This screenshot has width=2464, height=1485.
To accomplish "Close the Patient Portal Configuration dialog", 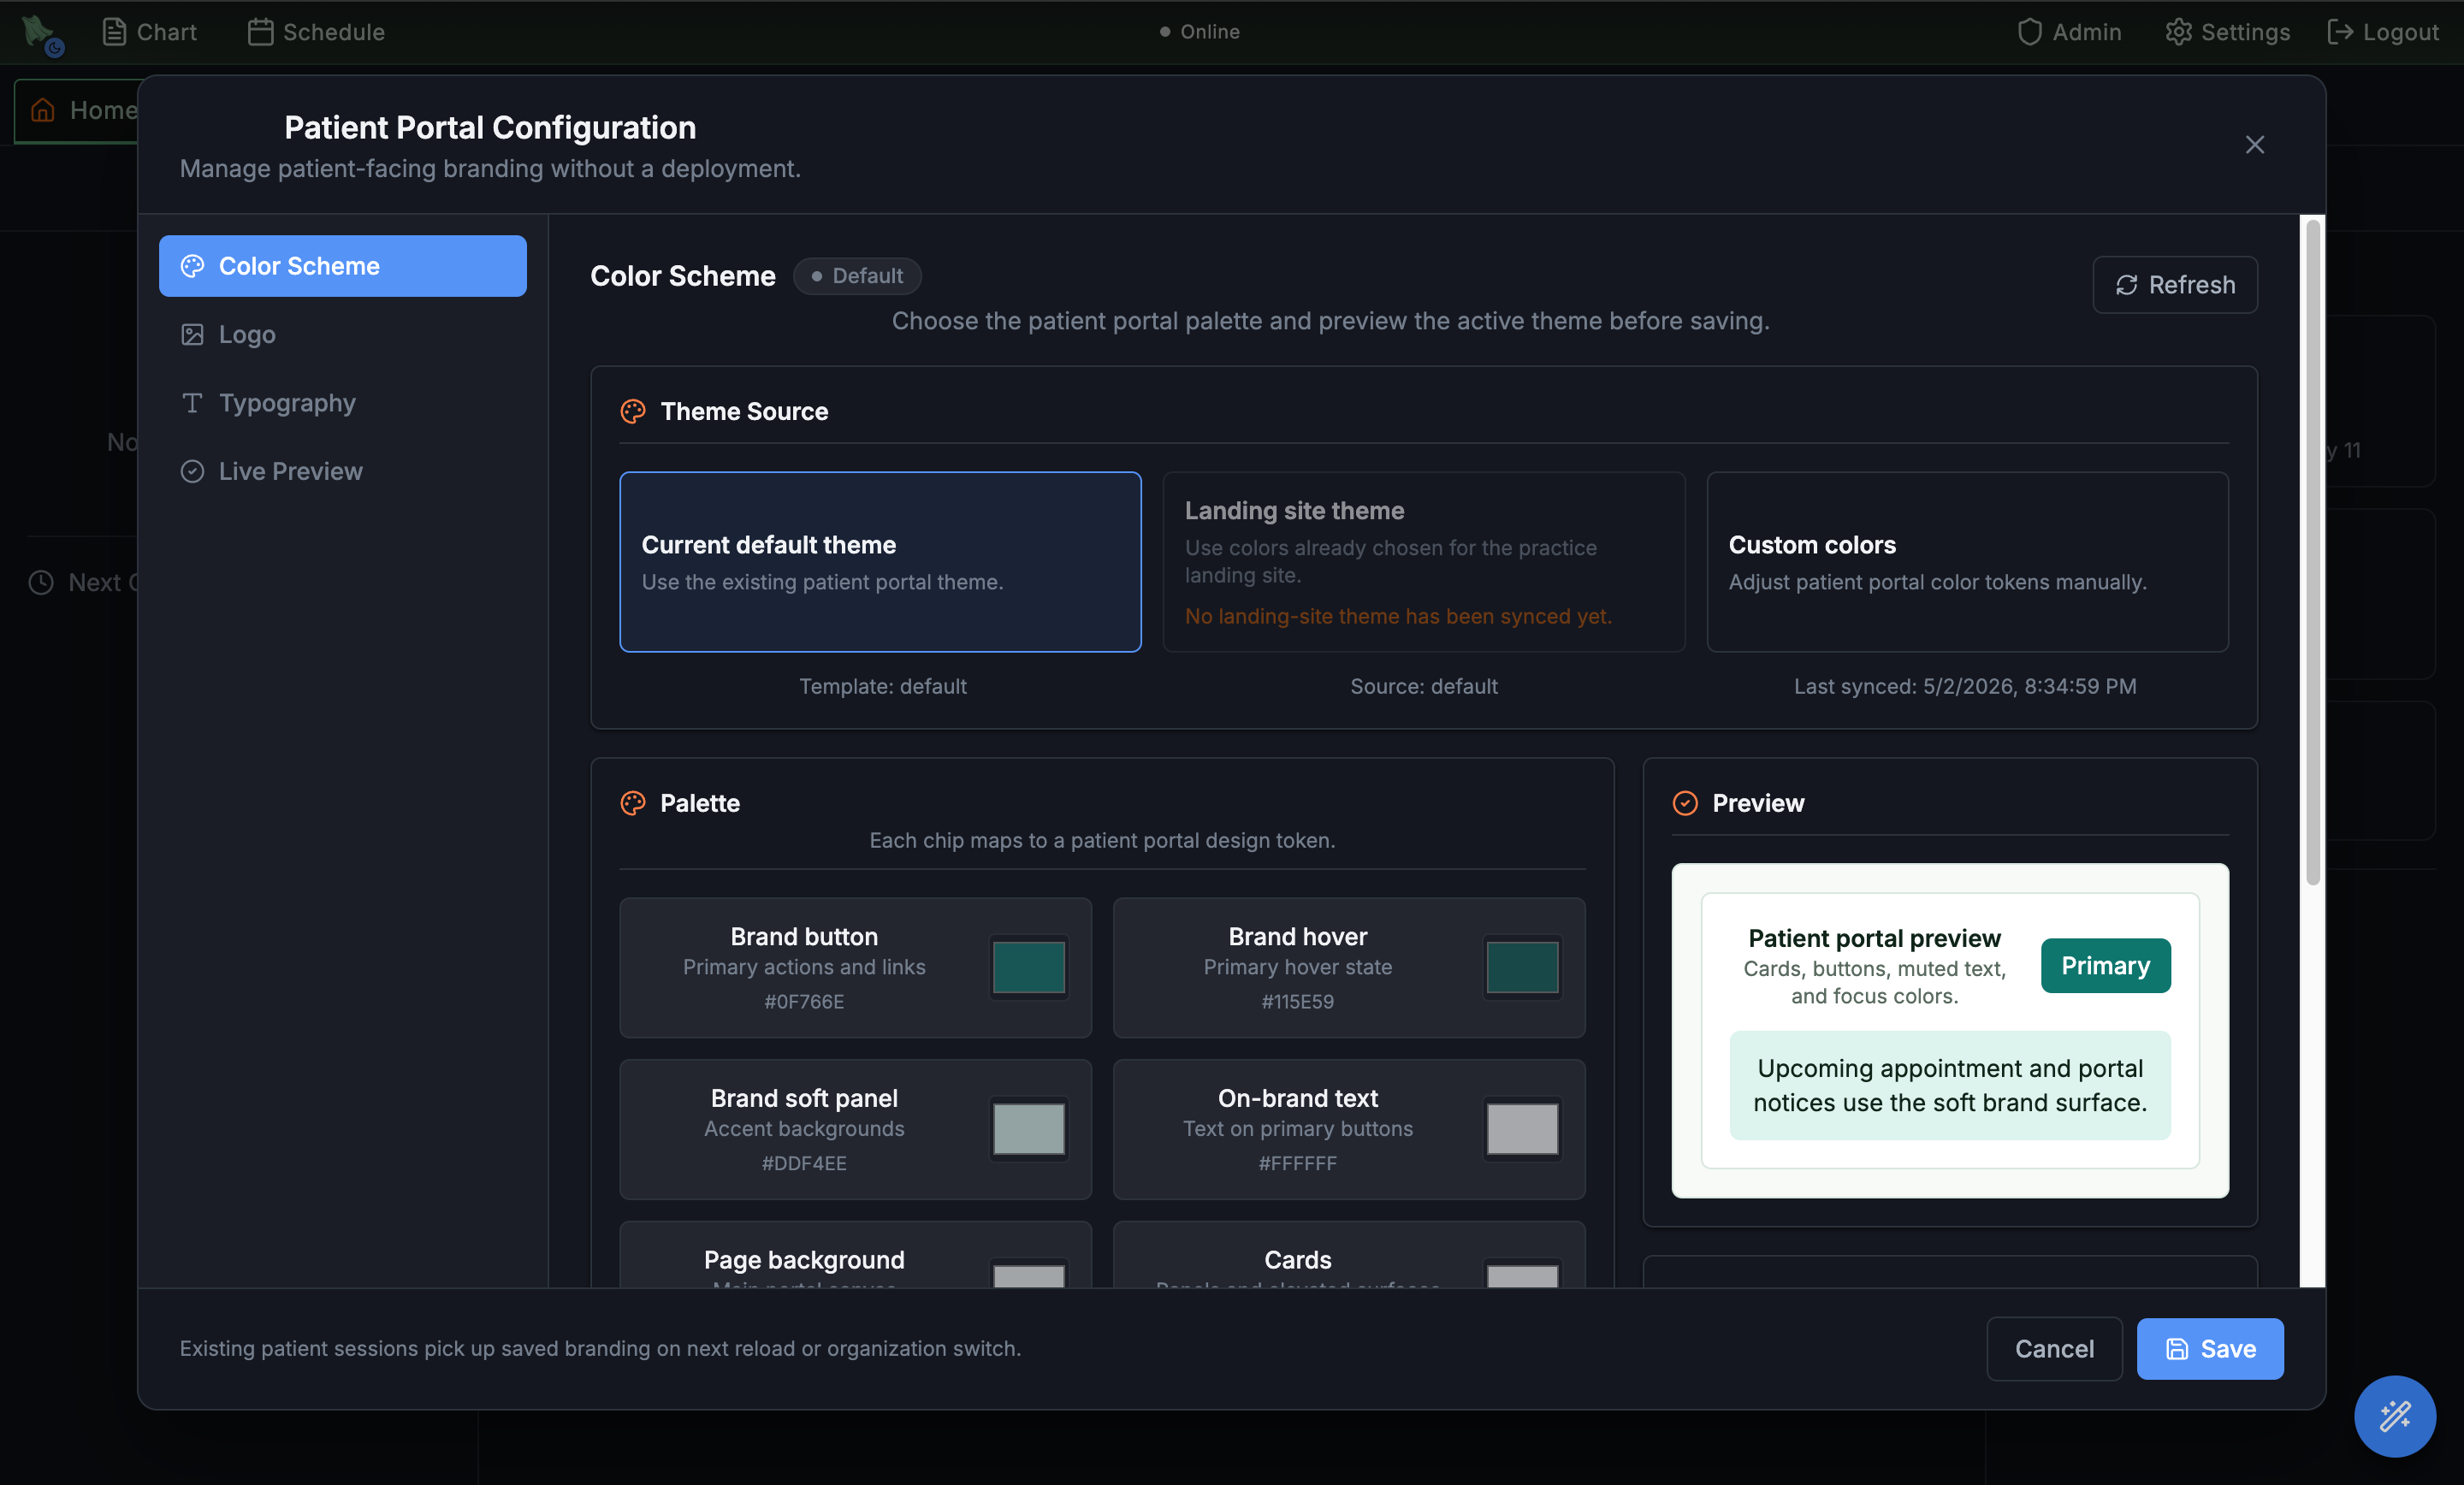I will 2254,145.
